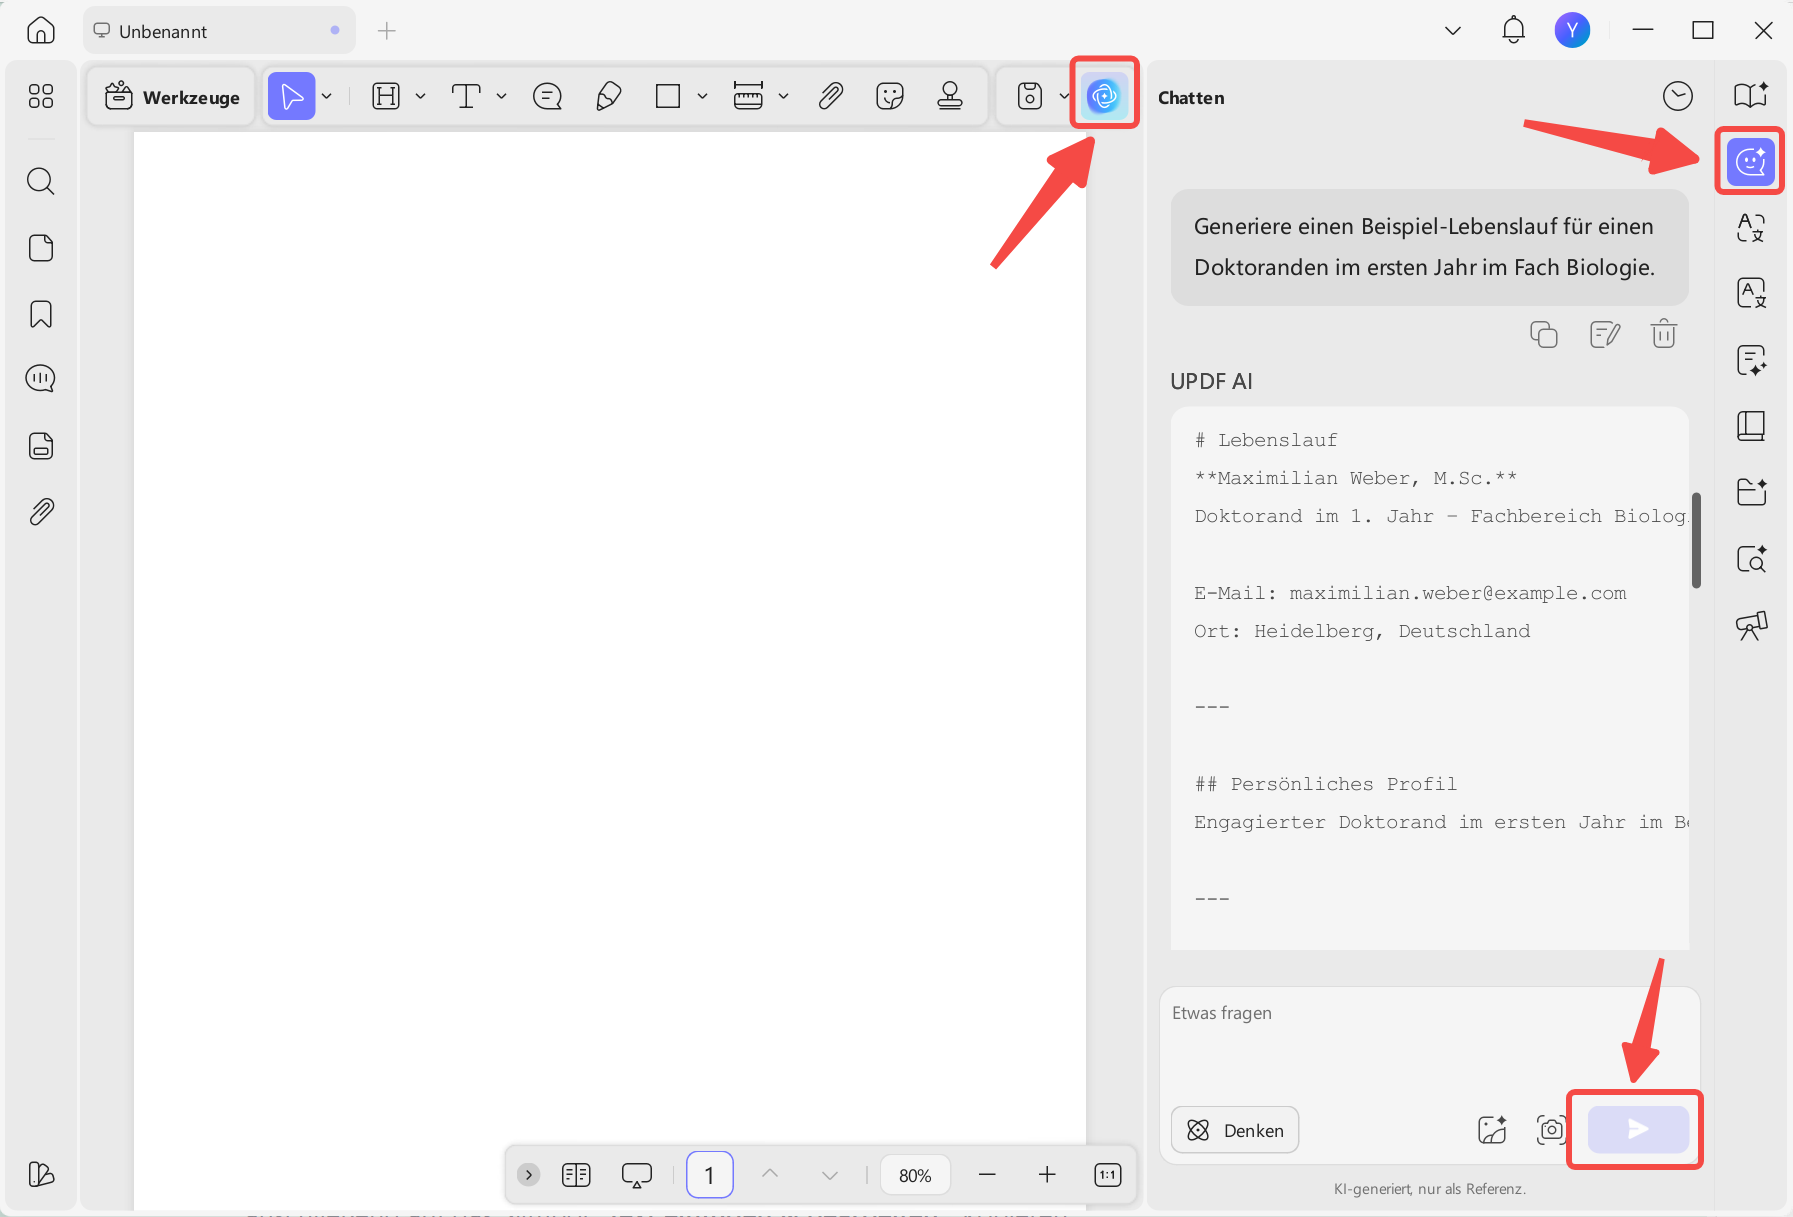Open the pages panel in left sidebar
This screenshot has height=1217, width=1793.
coord(41,248)
